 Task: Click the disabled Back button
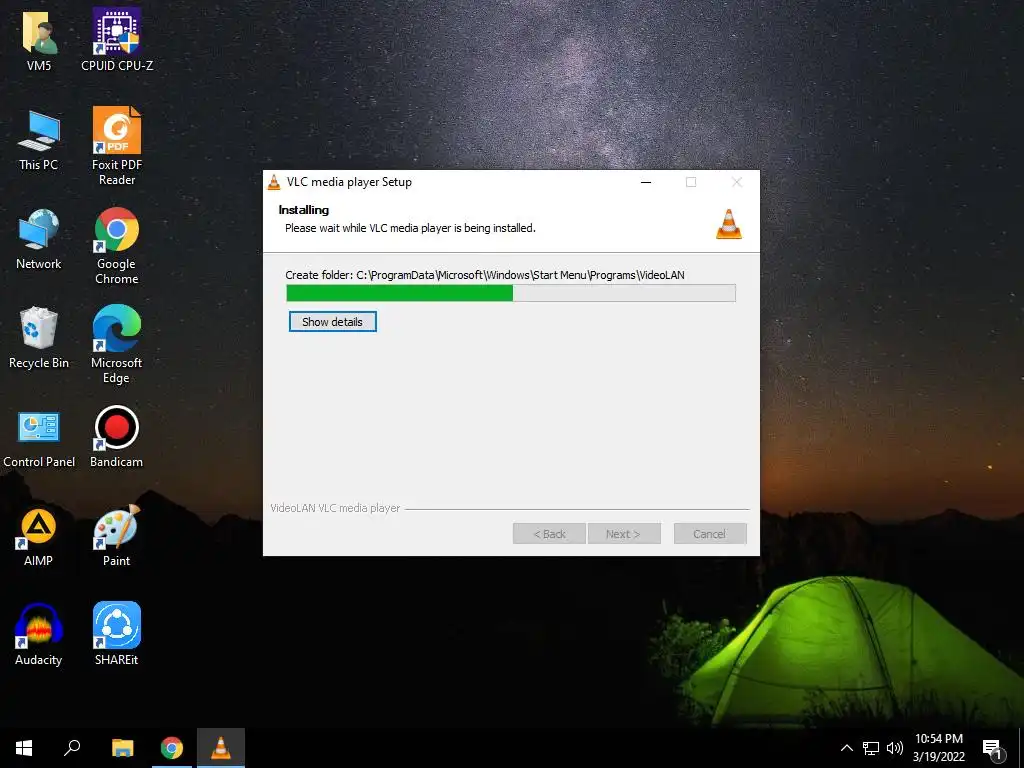point(549,534)
